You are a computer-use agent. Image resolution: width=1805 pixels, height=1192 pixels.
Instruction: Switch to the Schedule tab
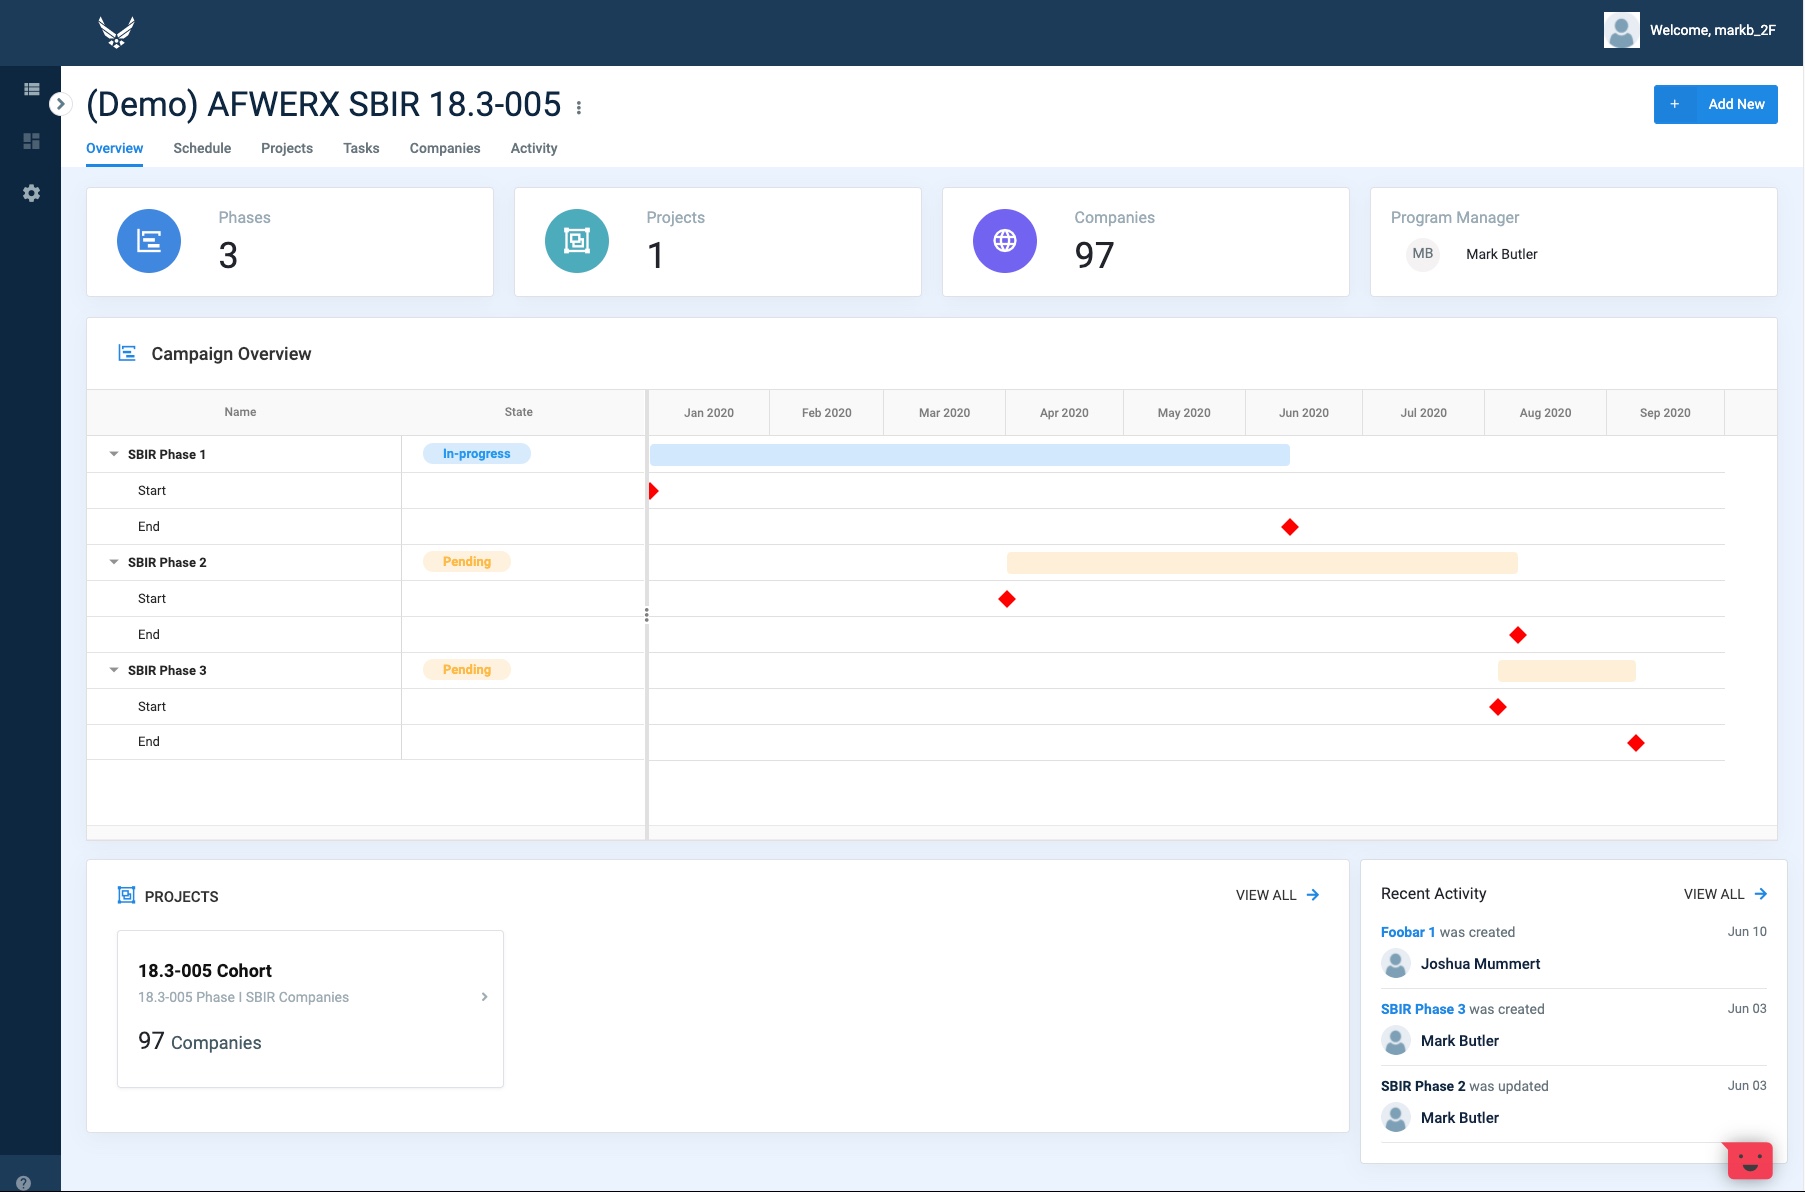[x=202, y=148]
